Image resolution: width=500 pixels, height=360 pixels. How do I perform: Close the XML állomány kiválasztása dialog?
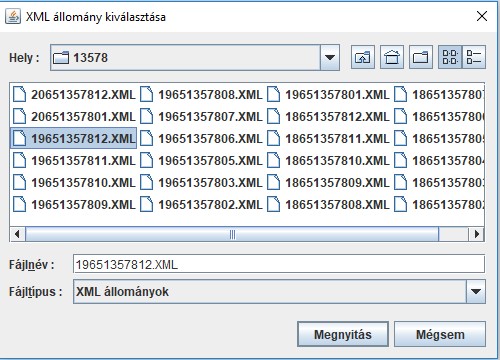482,16
